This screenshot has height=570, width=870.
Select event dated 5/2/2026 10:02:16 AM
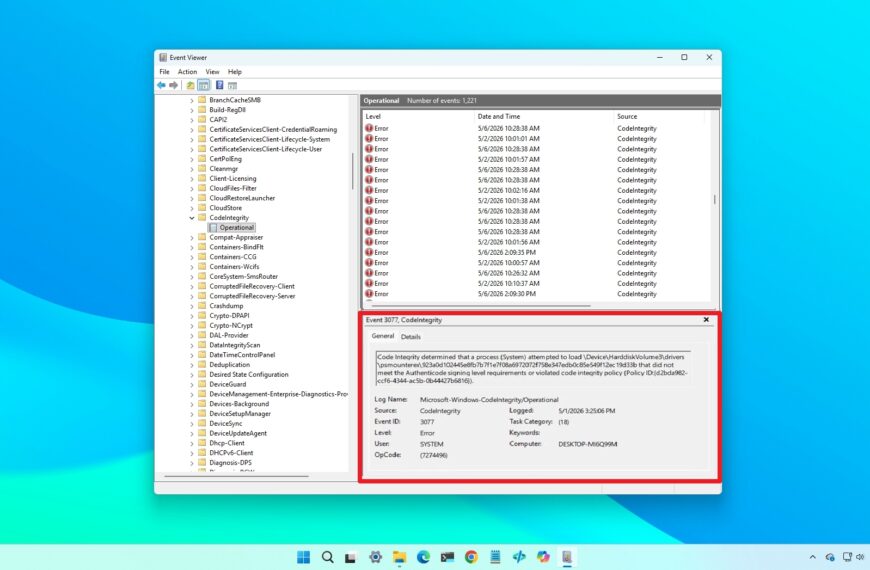coord(537,190)
